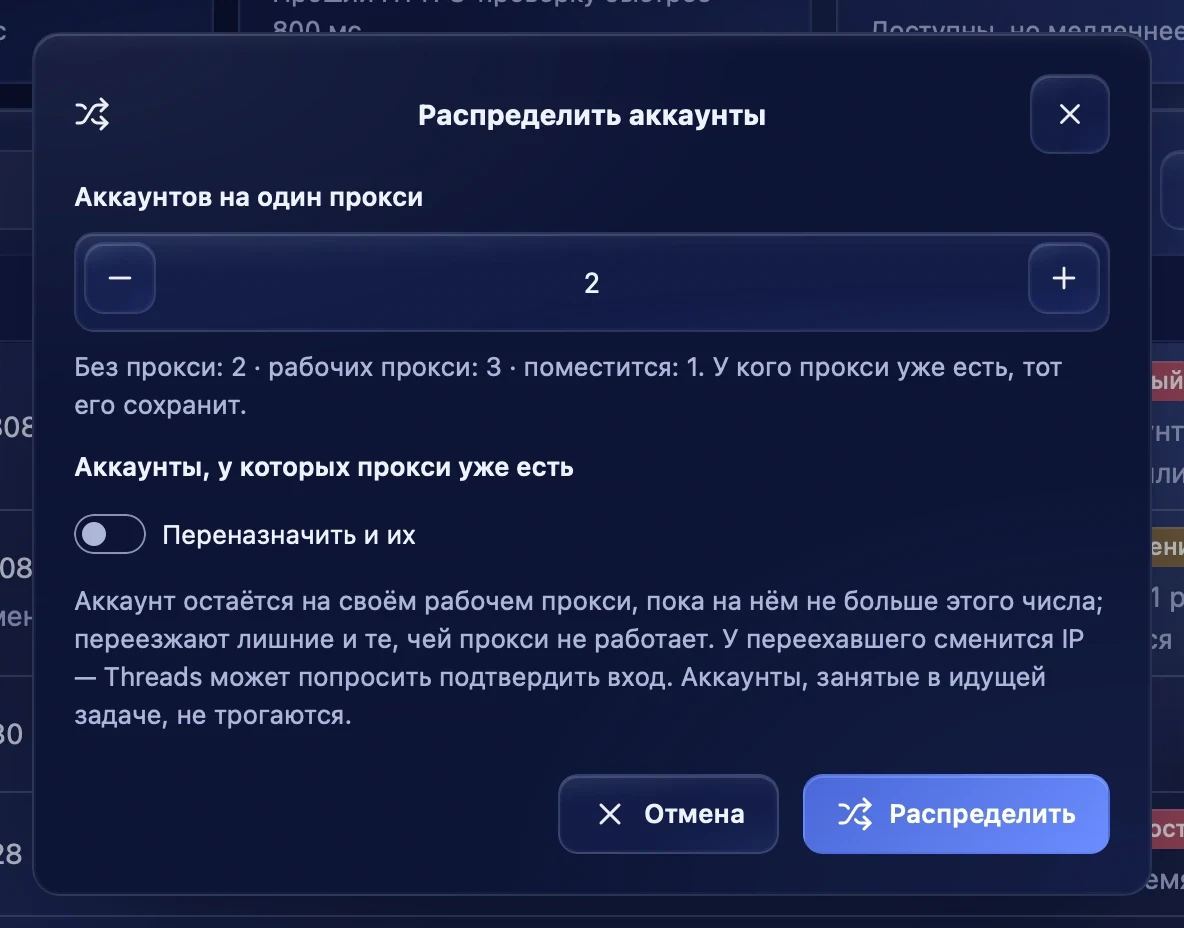
Task: Decrease accounts per proxy with minus button
Action: tap(120, 279)
